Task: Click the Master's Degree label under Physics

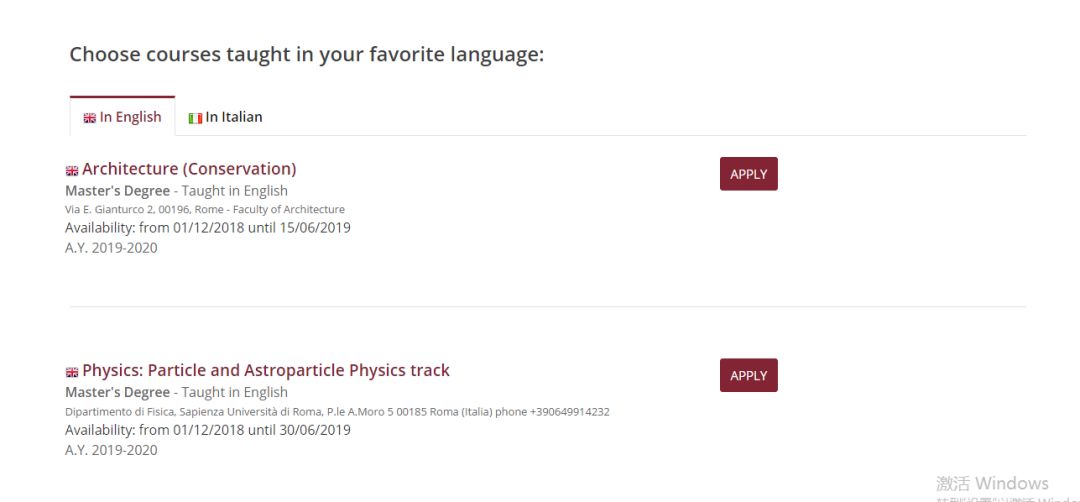Action: pos(118,393)
